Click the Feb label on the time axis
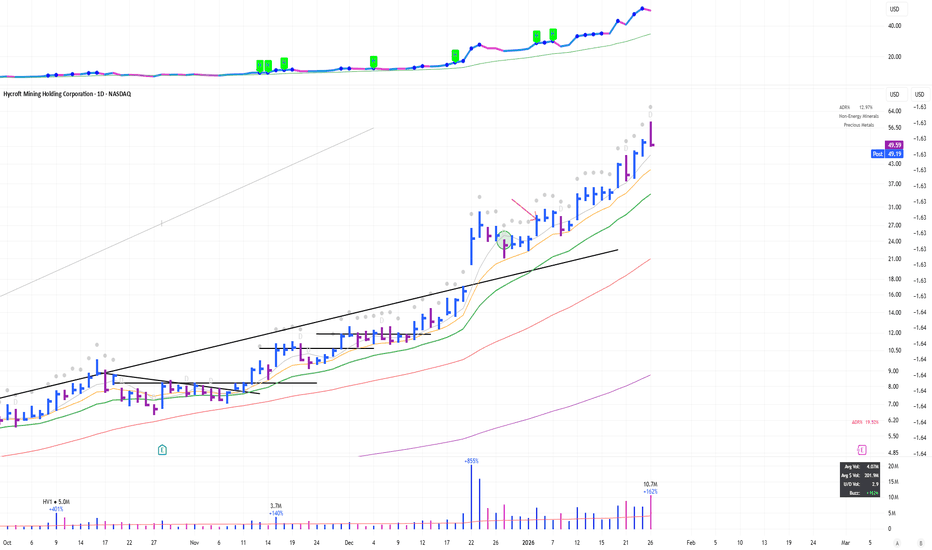This screenshot has width=932, height=550. point(691,543)
